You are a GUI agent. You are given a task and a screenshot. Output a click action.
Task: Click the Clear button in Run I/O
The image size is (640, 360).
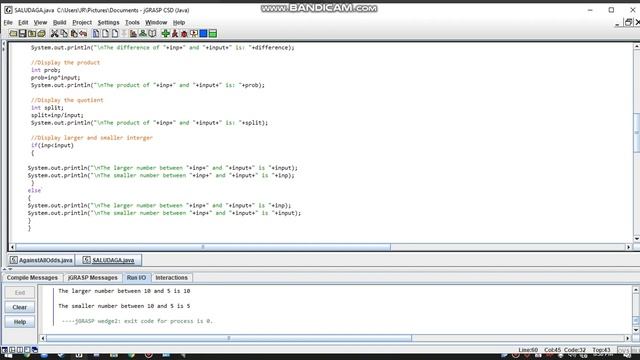click(20, 307)
